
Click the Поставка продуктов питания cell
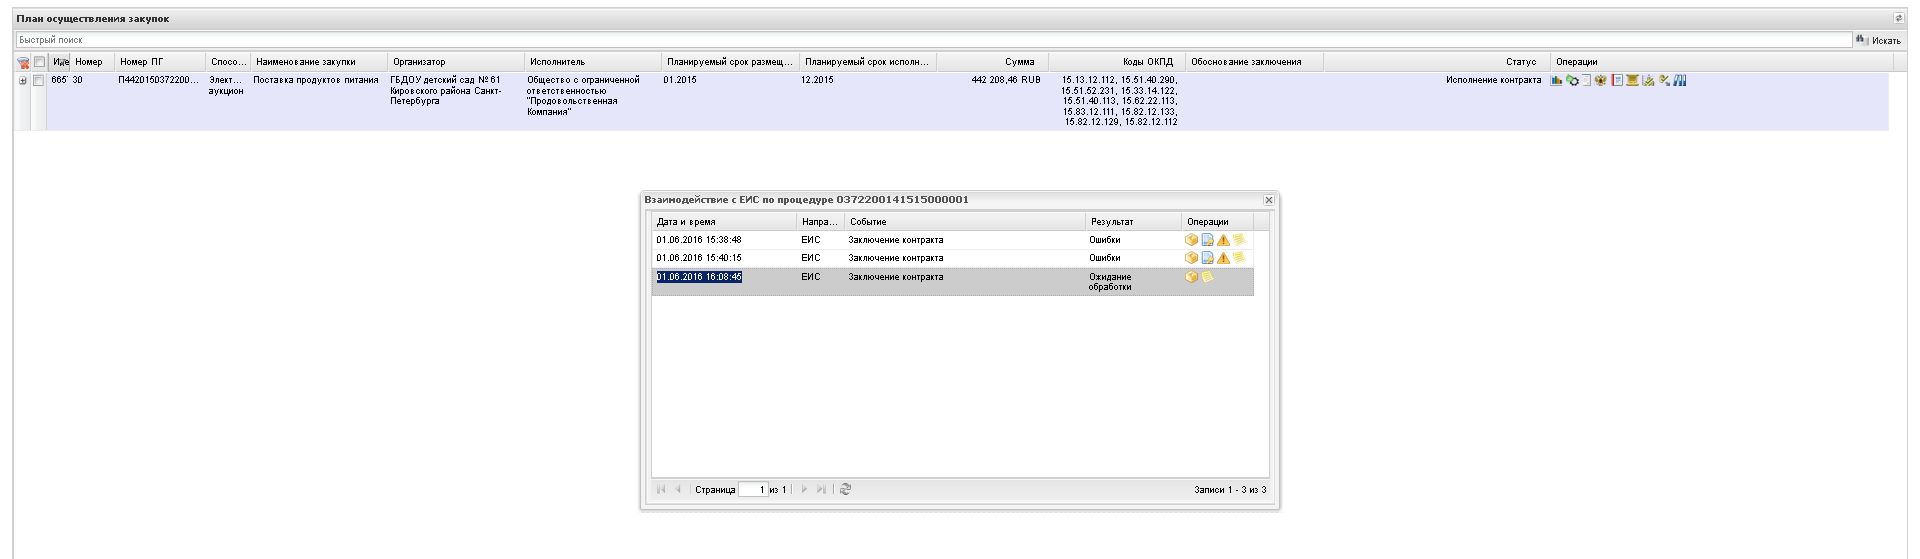point(316,80)
